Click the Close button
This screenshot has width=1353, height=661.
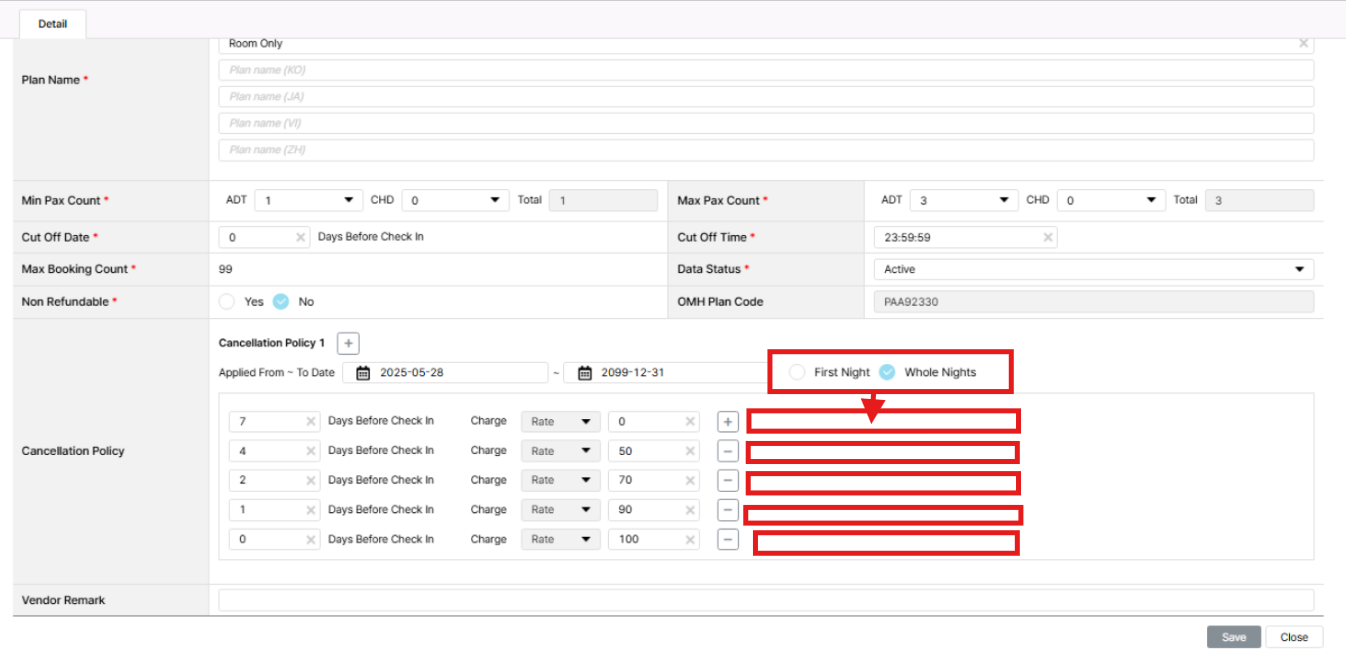click(x=1294, y=637)
